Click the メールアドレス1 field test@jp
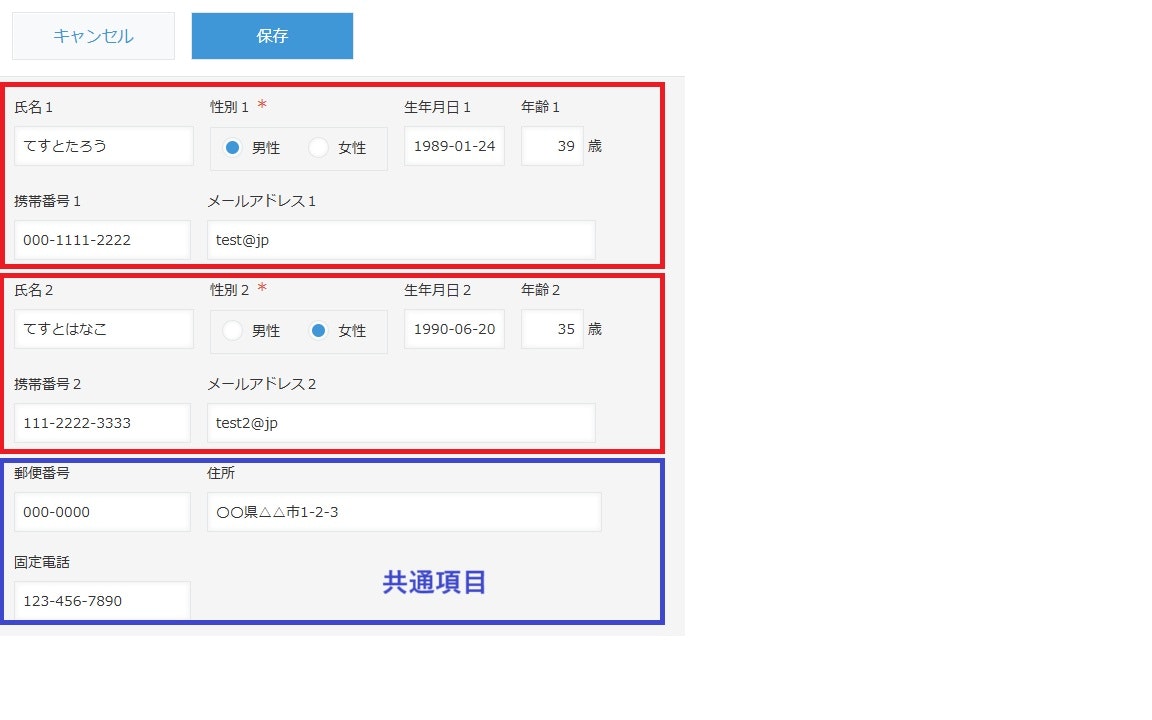The width and height of the screenshot is (1152, 720). point(401,240)
